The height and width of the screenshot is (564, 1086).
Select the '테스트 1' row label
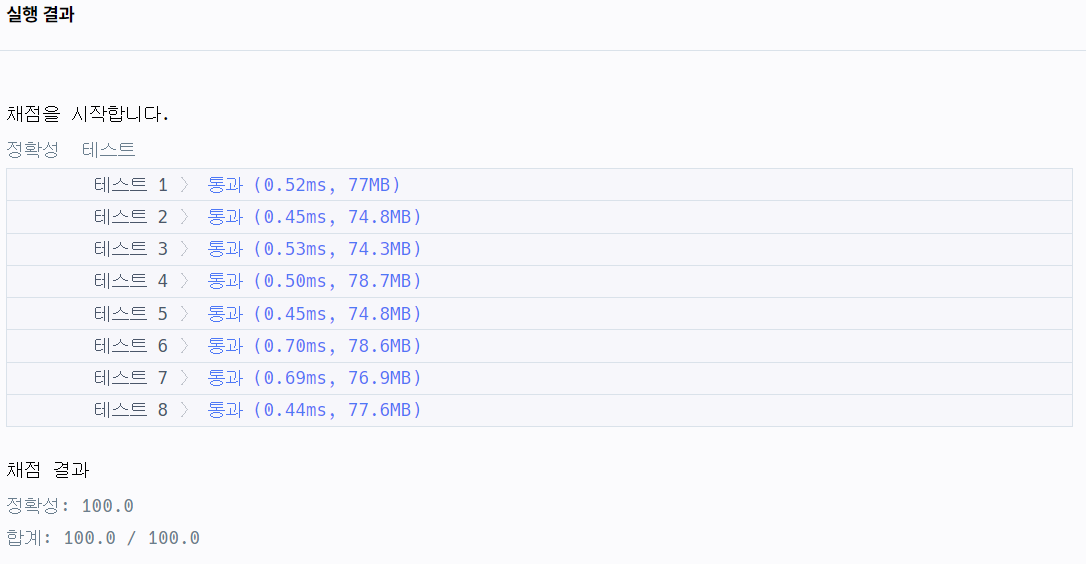[131, 185]
